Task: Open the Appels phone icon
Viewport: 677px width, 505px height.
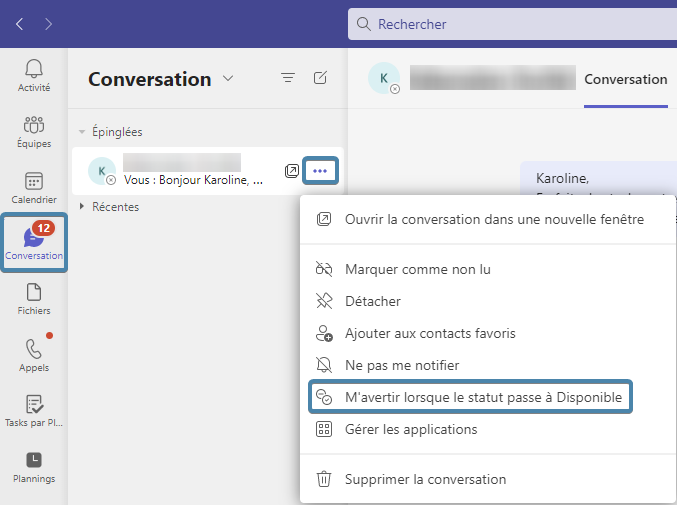Action: (x=34, y=356)
